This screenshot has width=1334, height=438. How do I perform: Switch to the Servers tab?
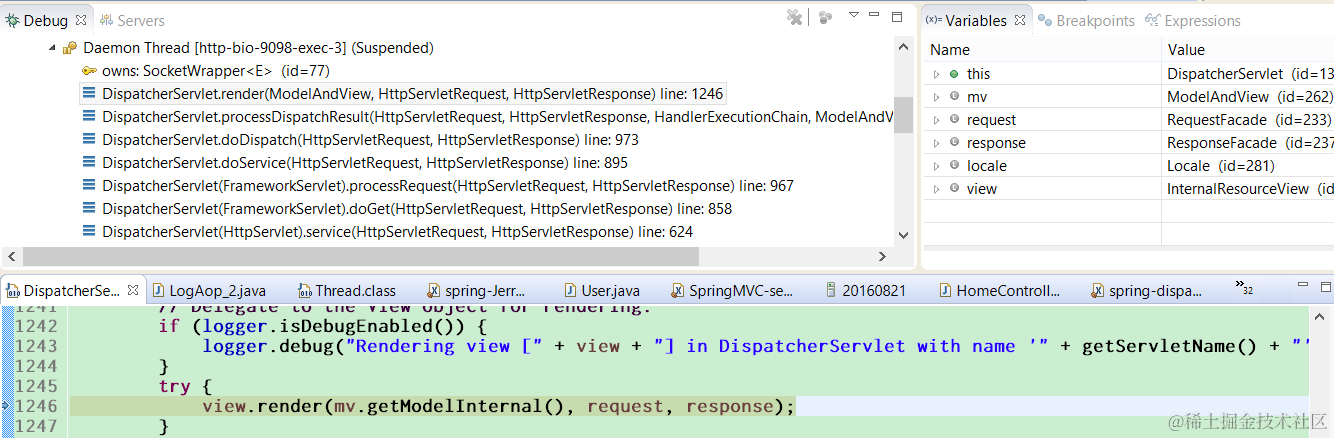(x=132, y=20)
